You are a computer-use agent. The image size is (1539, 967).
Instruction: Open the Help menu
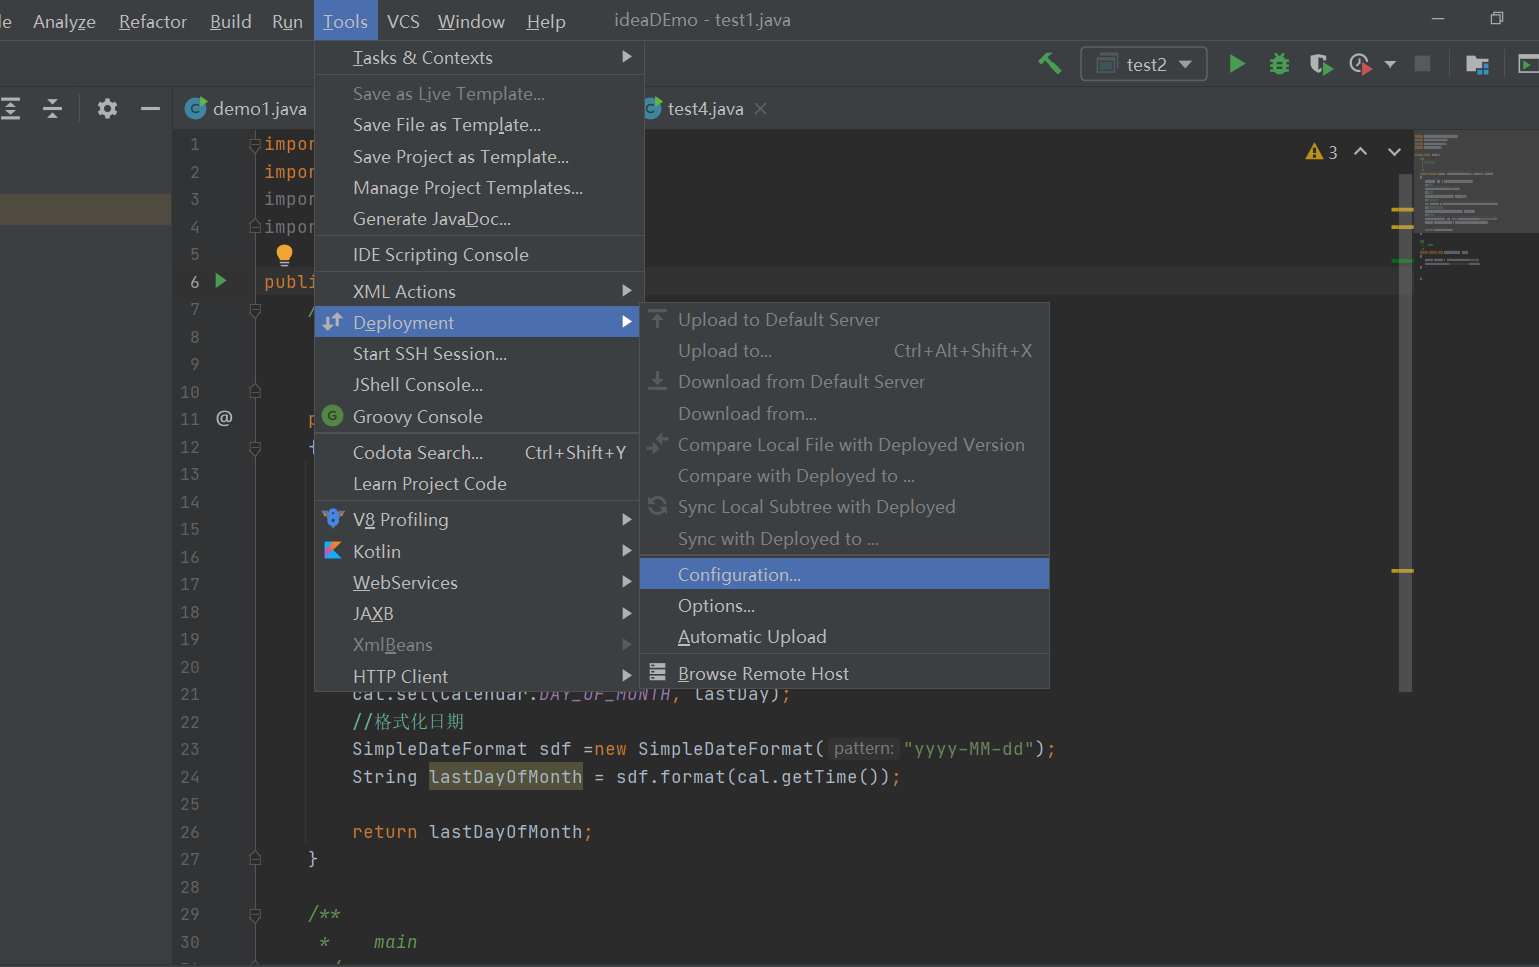pos(546,21)
